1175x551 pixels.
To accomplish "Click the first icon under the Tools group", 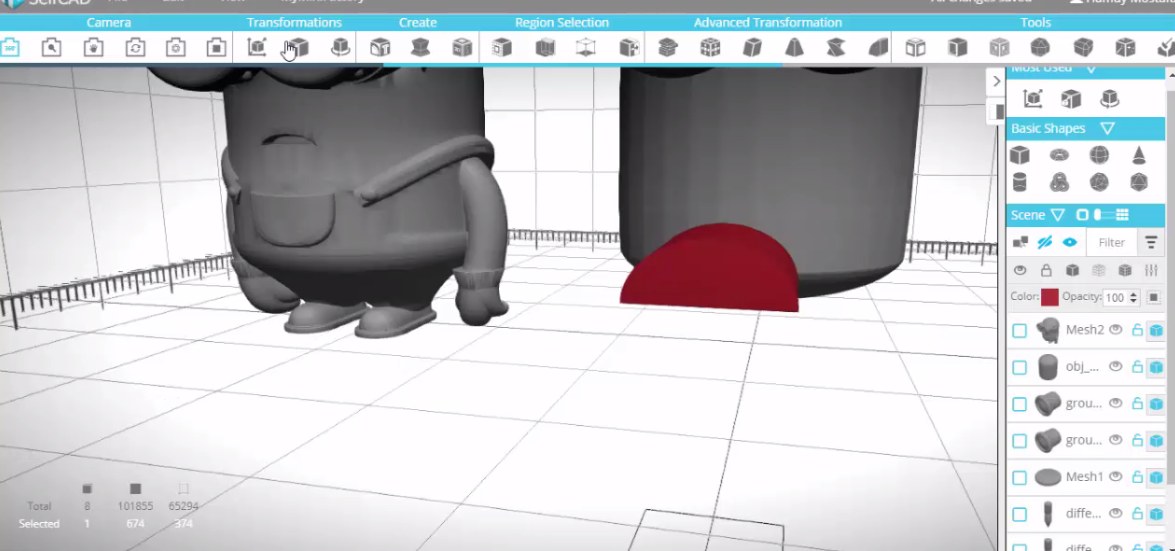I will pos(915,48).
